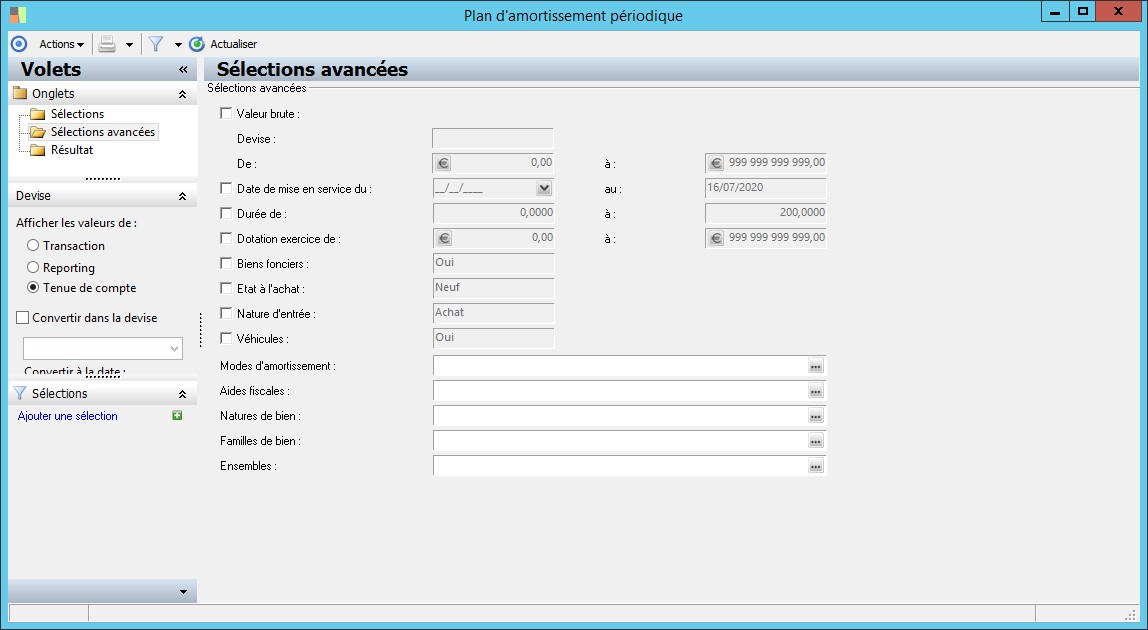Open the filter dropdown arrow
Image resolution: width=1148 pixels, height=630 pixels.
pyautogui.click(x=178, y=45)
